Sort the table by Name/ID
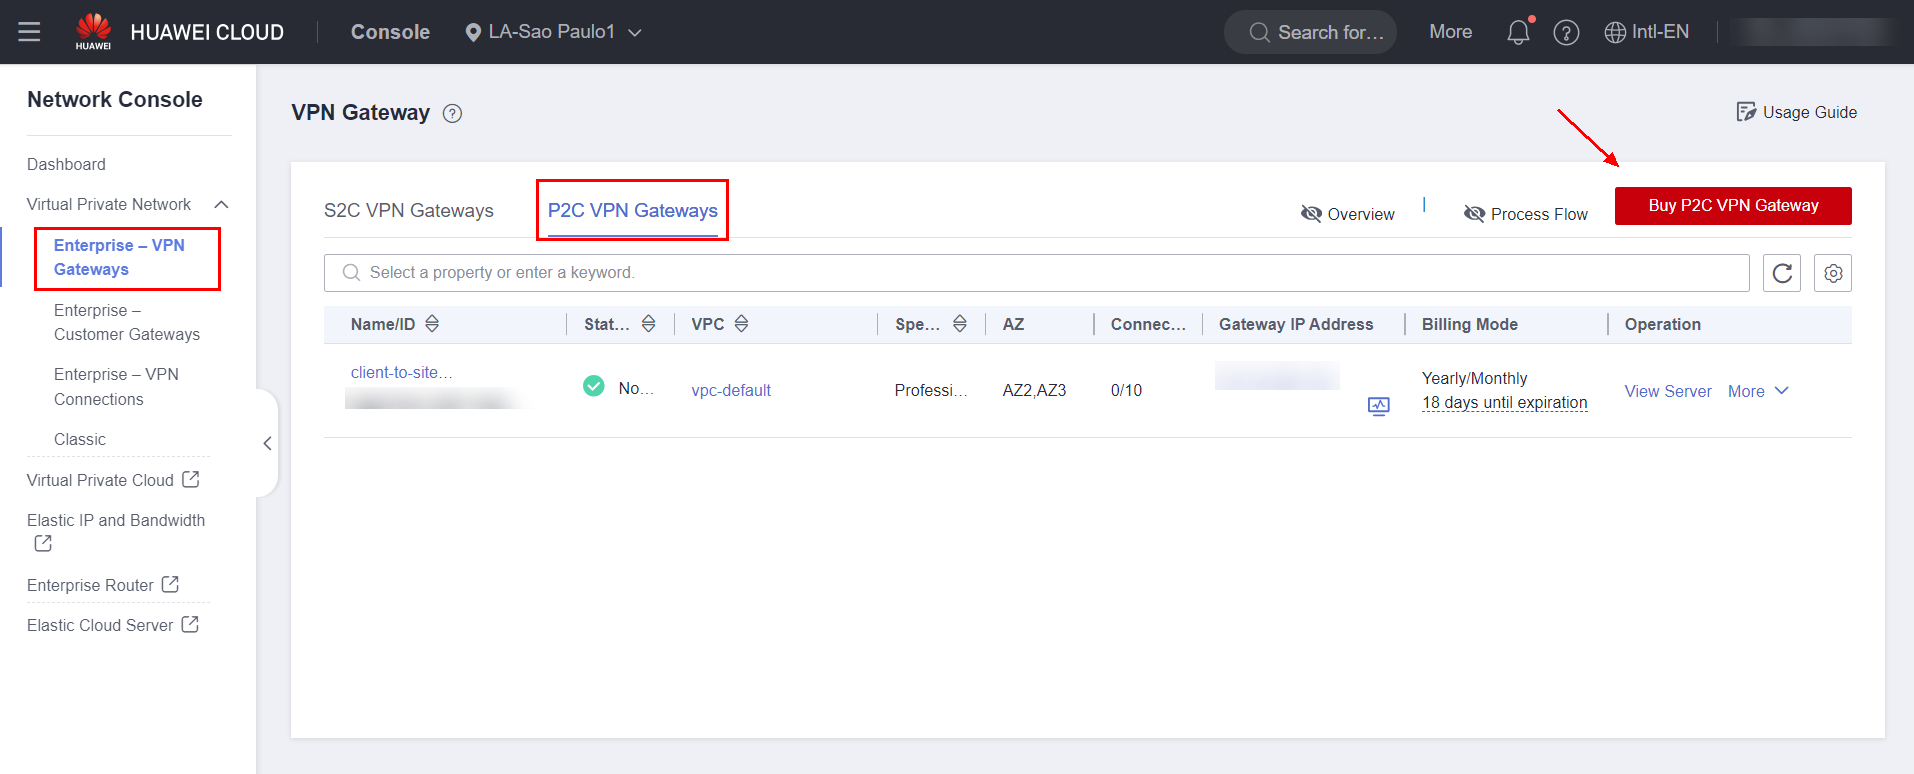 coord(432,324)
